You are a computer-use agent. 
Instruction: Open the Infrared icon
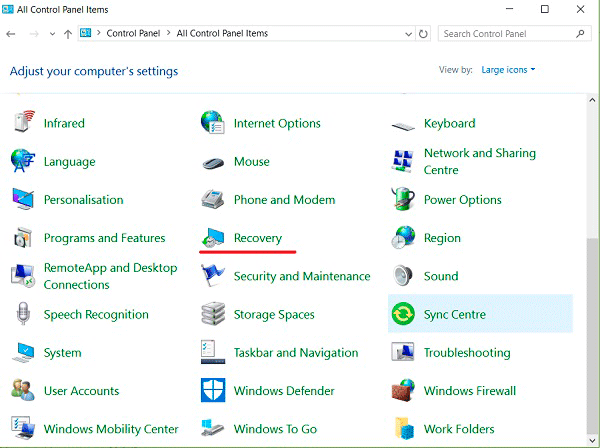pyautogui.click(x=24, y=122)
